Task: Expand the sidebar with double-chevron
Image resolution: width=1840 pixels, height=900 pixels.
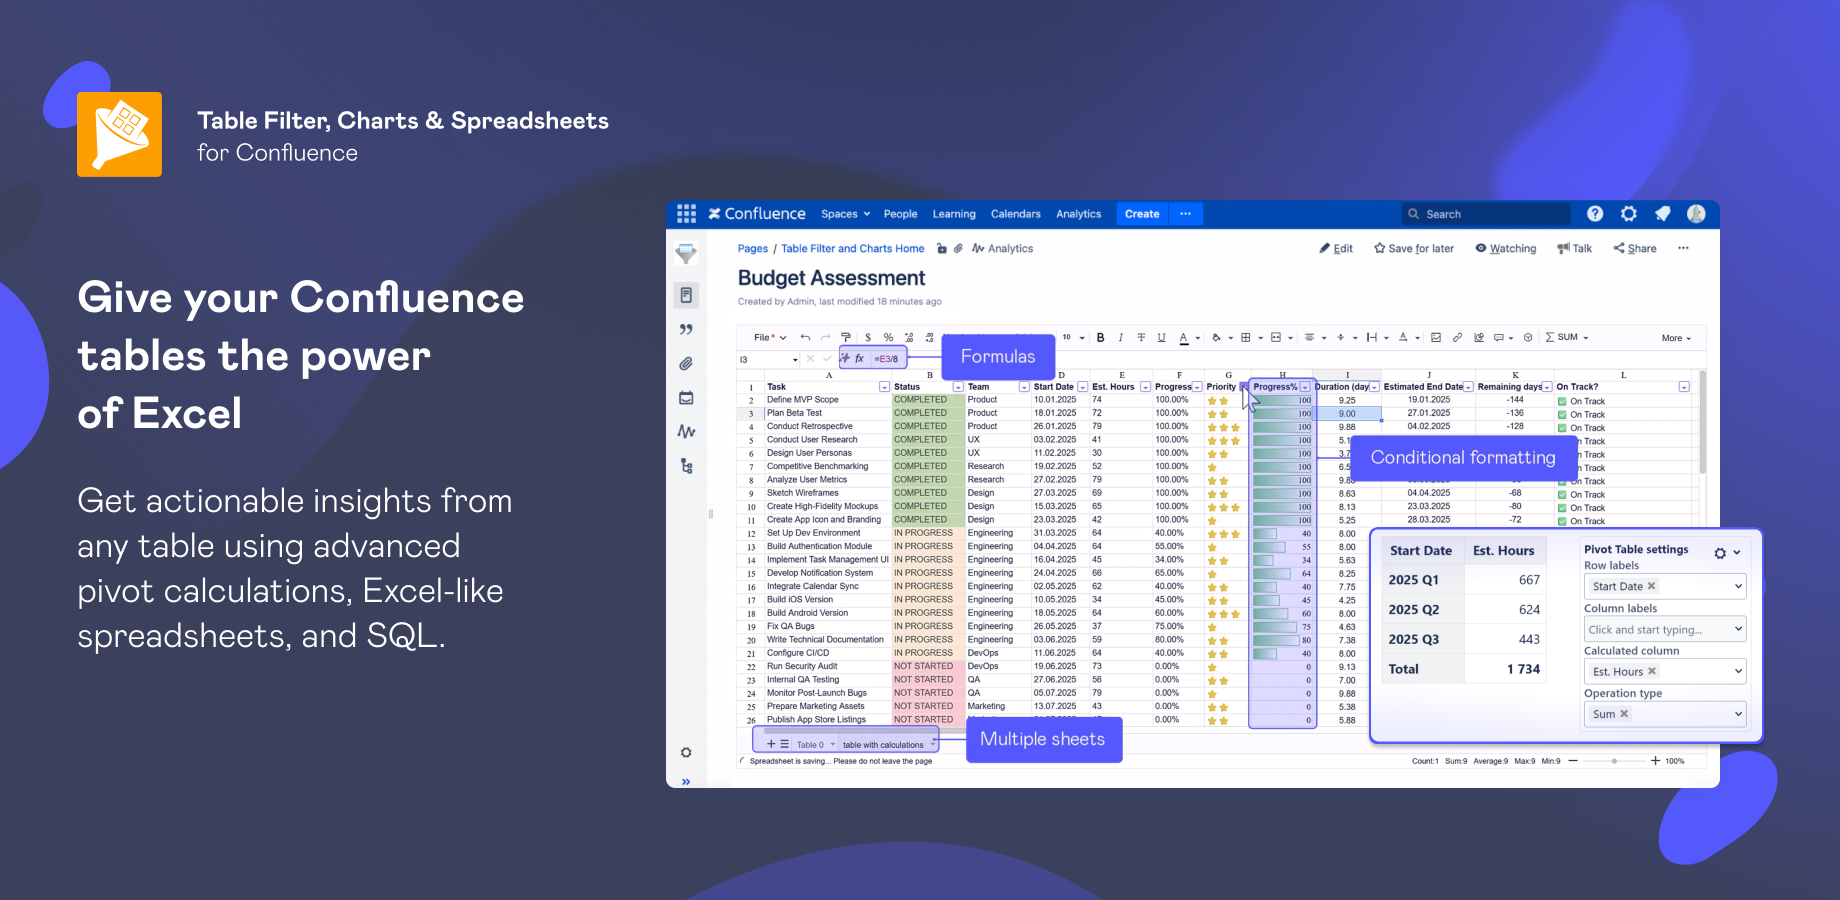Action: [x=686, y=782]
